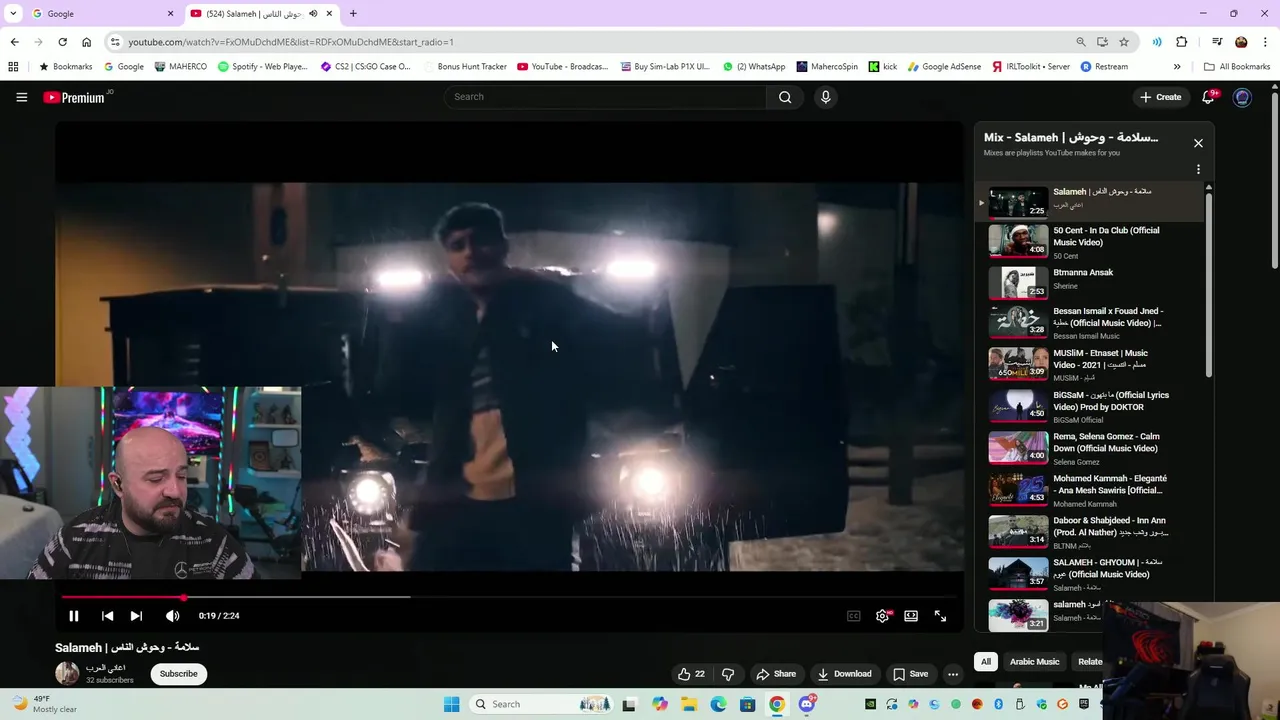Close the Salameh YouTube tab
This screenshot has width=1280, height=720.
[329, 14]
